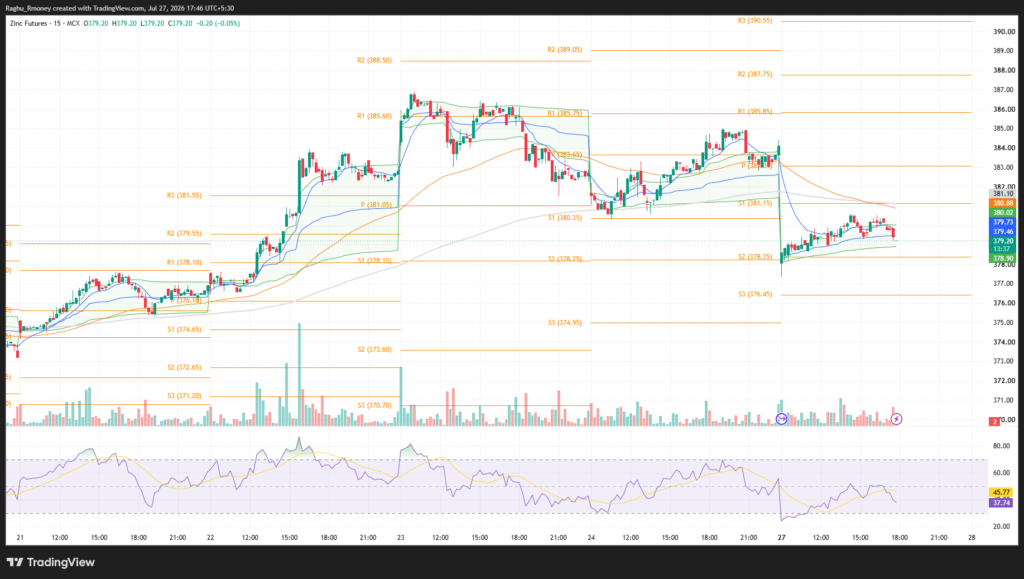Select the 'R2 (389.05)' pivot label
Screen dimensions: 1024x579
tap(564, 50)
